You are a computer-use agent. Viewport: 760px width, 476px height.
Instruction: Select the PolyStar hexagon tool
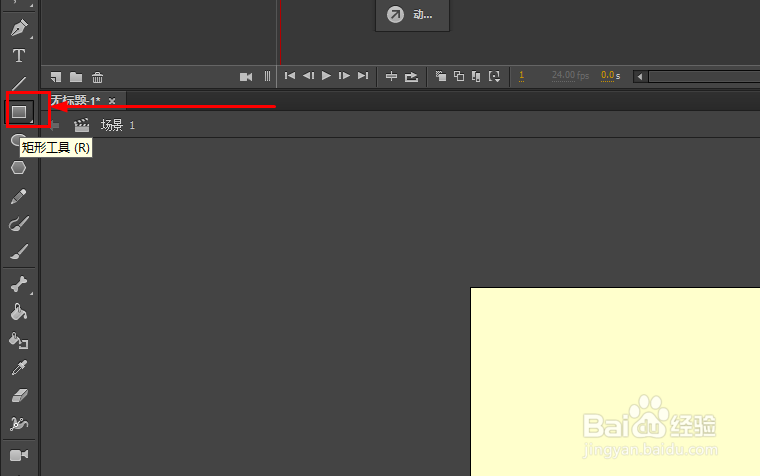[x=18, y=168]
